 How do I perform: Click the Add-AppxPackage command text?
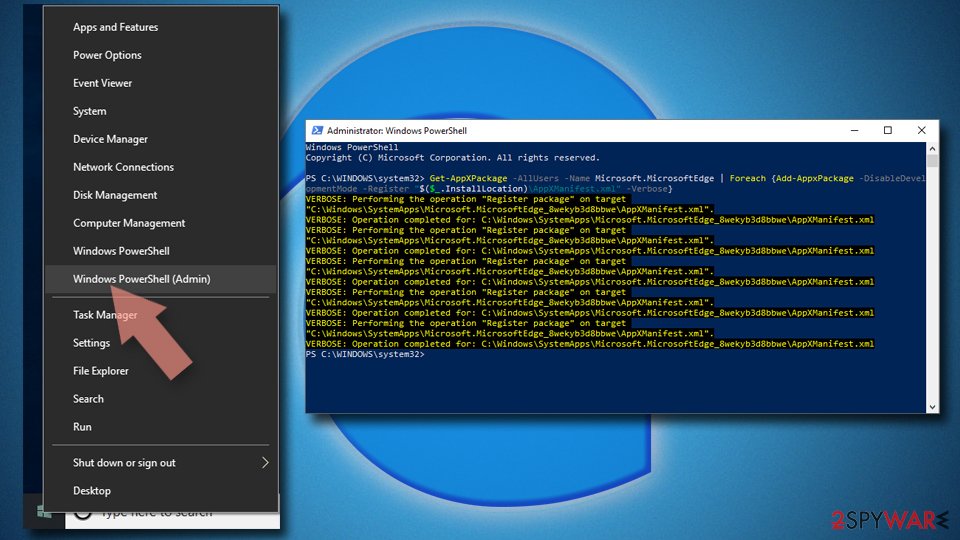tap(814, 178)
